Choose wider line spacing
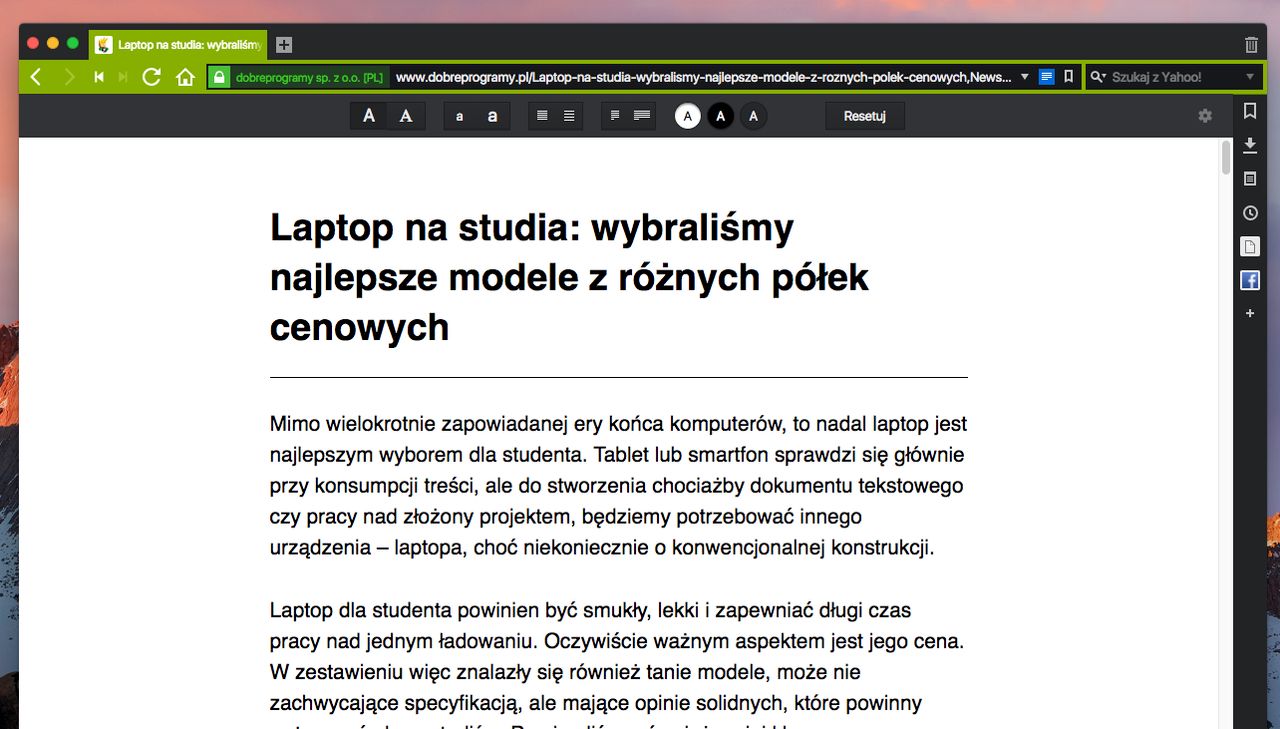Viewport: 1280px width, 729px height. coord(569,116)
